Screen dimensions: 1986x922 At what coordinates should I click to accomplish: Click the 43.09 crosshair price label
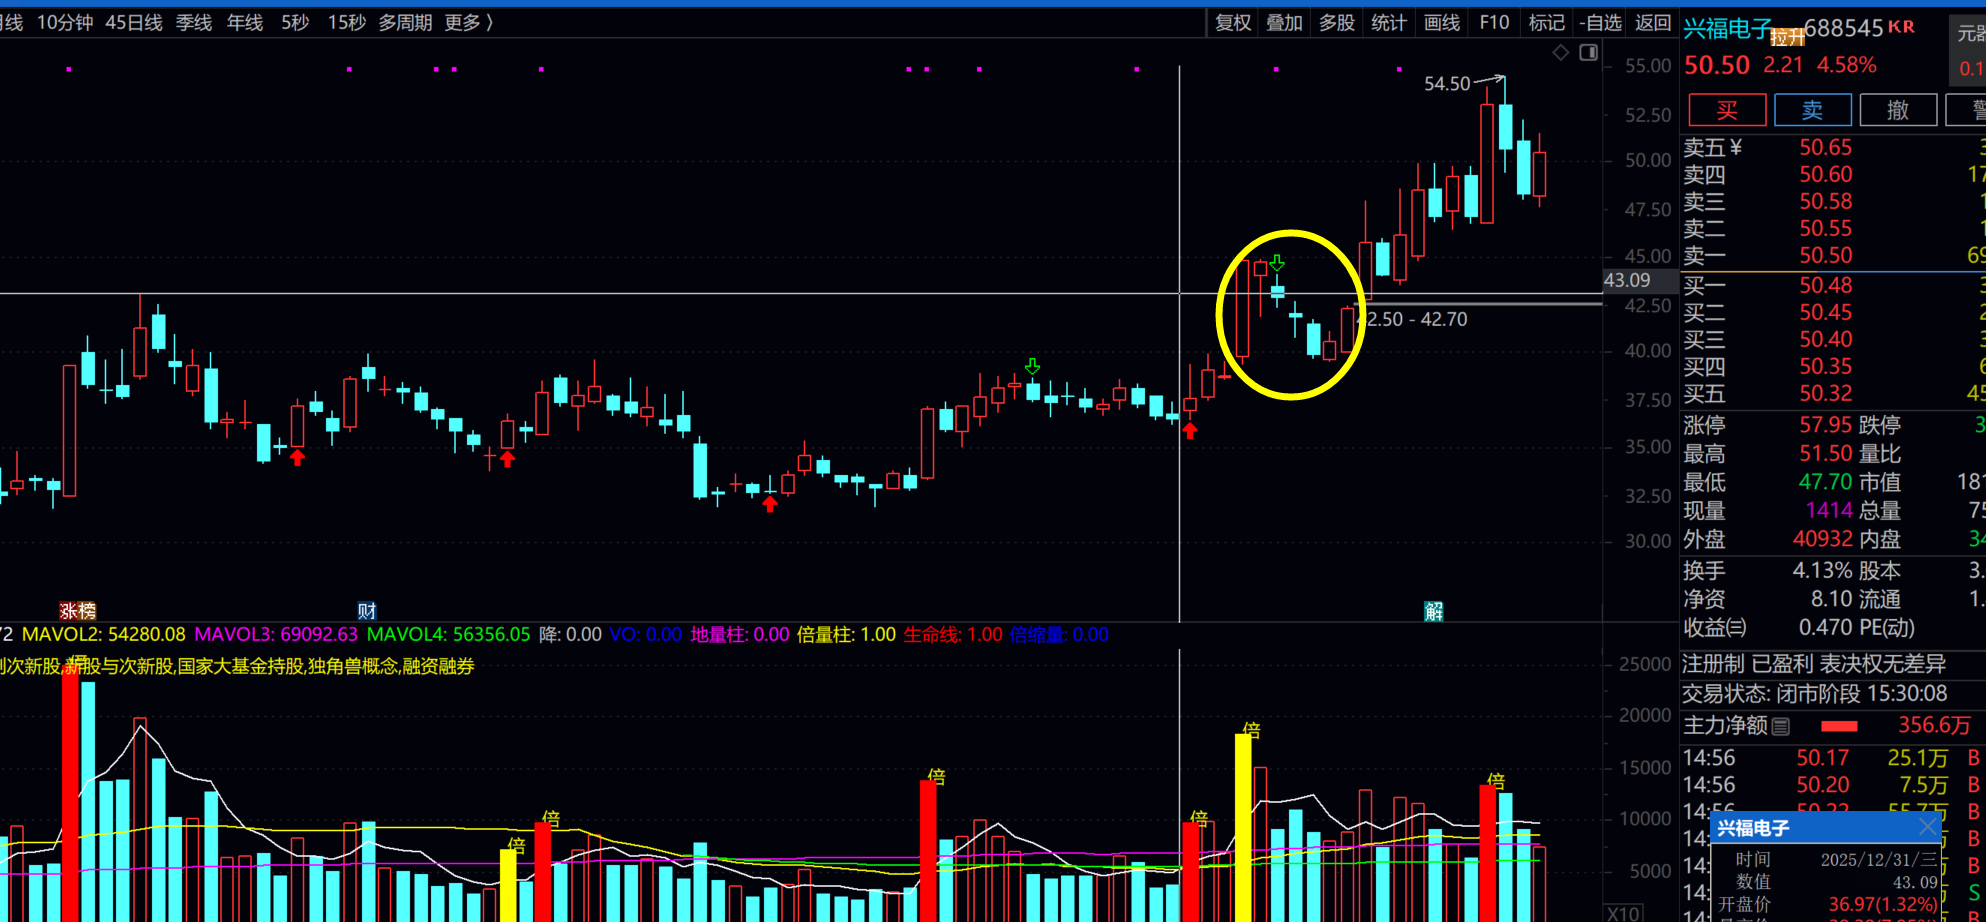(1627, 281)
